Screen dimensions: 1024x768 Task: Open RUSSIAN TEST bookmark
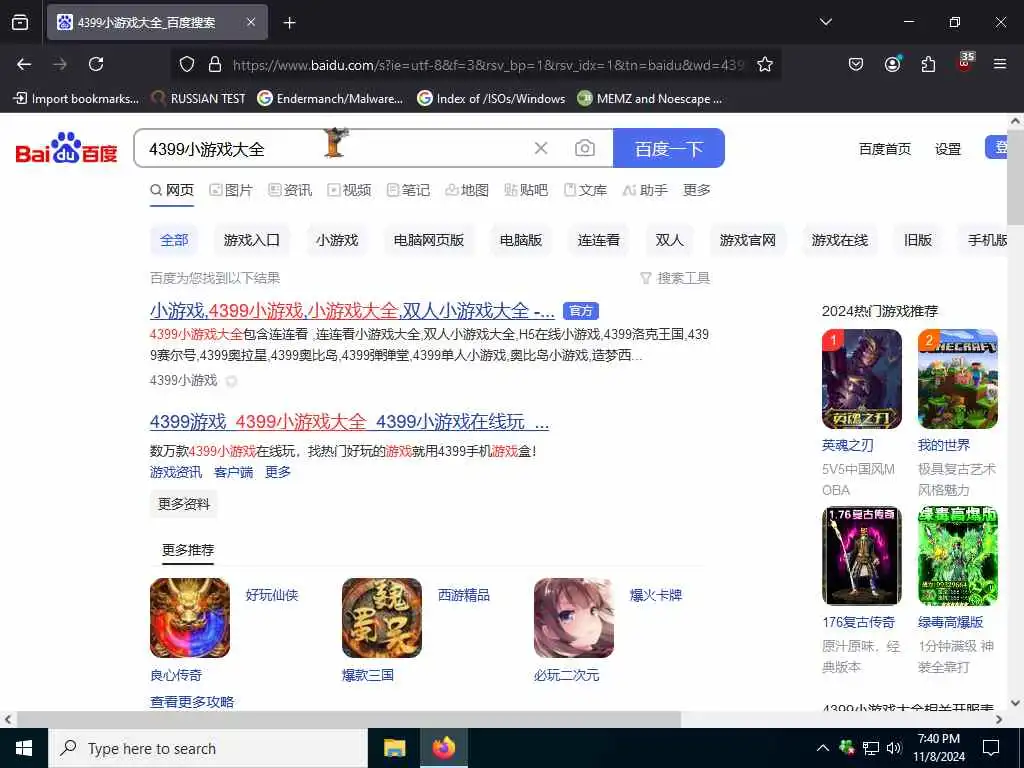point(199,99)
